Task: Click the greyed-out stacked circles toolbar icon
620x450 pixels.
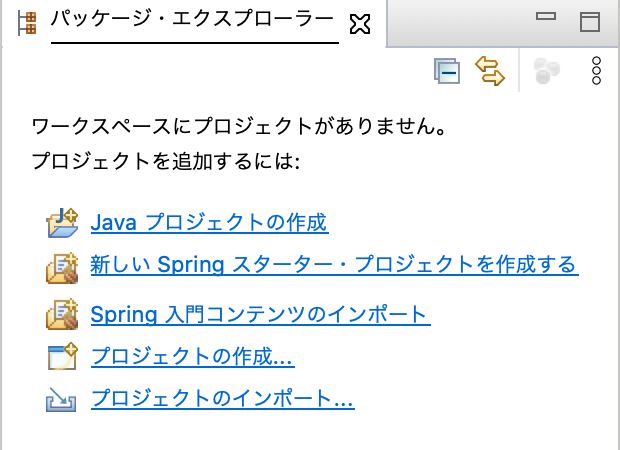Action: tap(546, 71)
